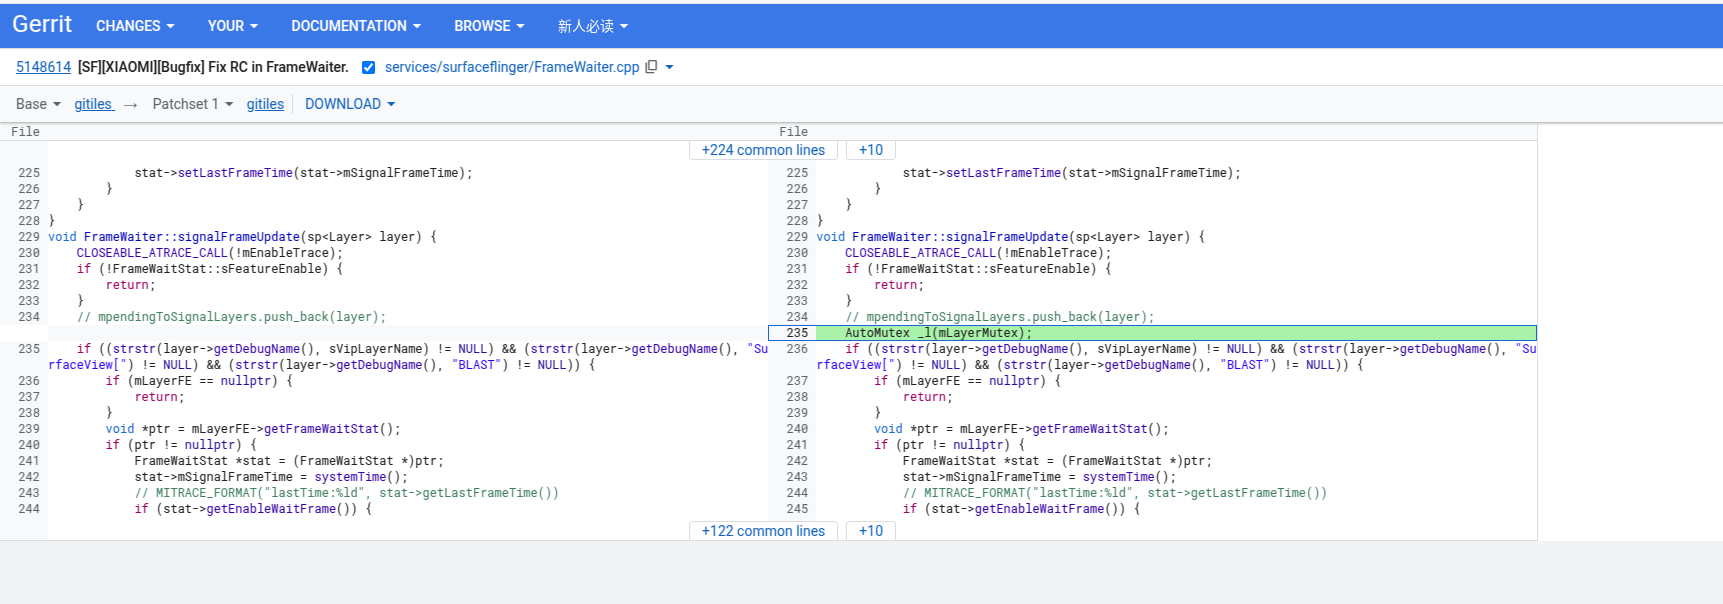Image resolution: width=1723 pixels, height=604 pixels.
Task: Open the file path dropdown arrow
Action: [x=669, y=67]
